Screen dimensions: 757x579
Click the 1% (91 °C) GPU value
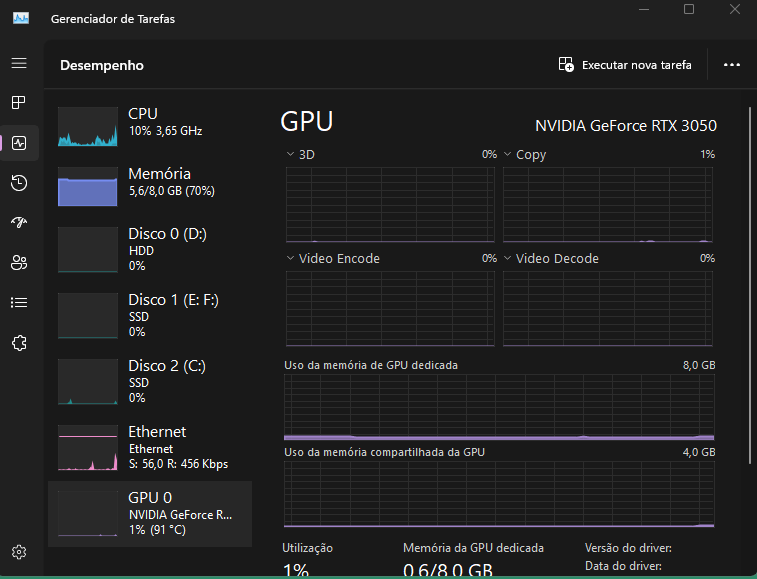[x=157, y=530]
